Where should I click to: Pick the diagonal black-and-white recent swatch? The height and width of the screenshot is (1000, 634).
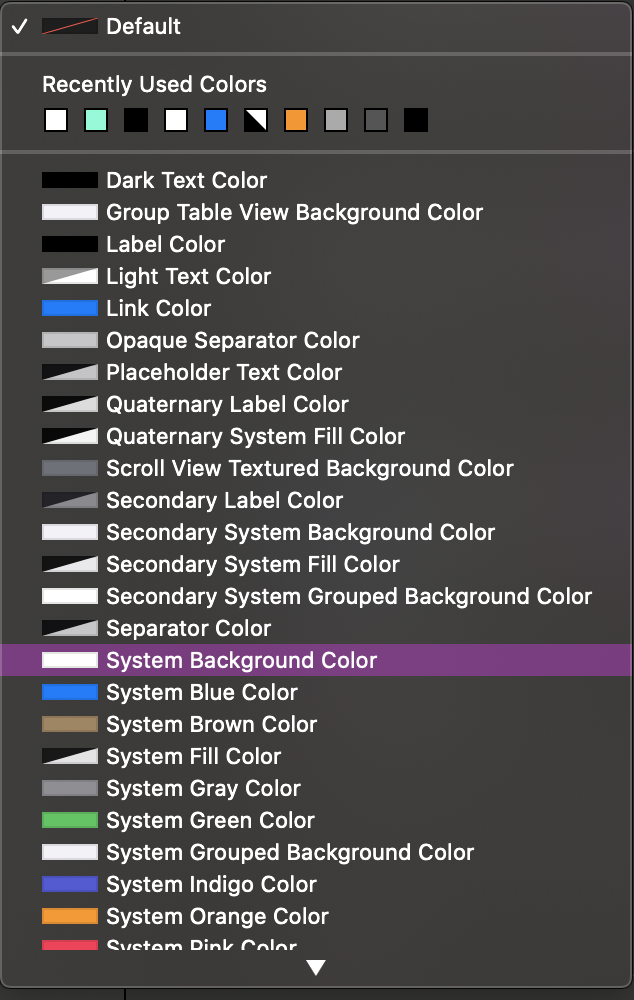pos(256,121)
